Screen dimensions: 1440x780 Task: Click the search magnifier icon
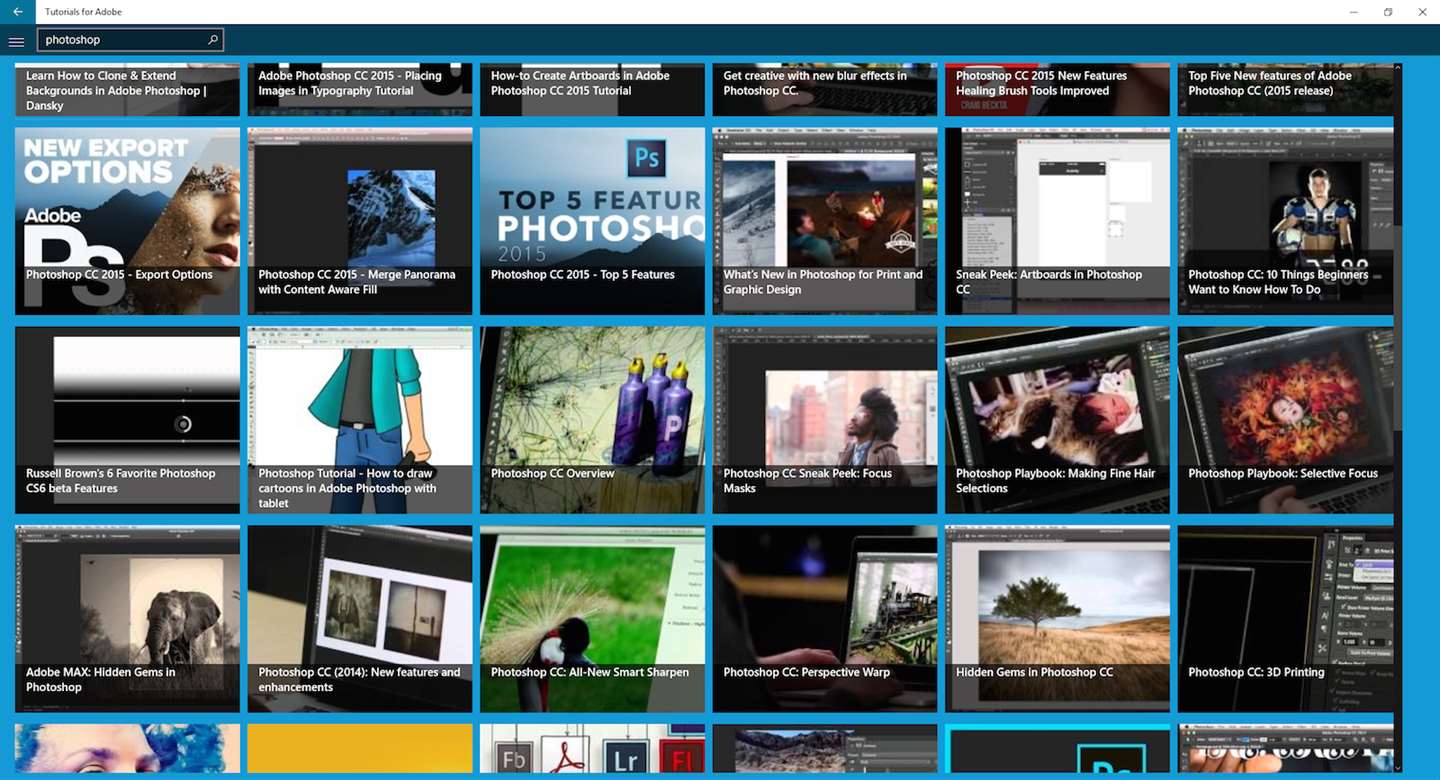[x=213, y=40]
